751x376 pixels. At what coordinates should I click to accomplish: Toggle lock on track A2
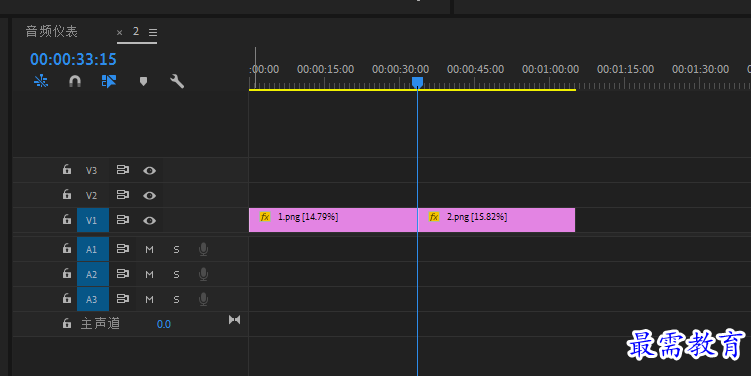pyautogui.click(x=67, y=273)
